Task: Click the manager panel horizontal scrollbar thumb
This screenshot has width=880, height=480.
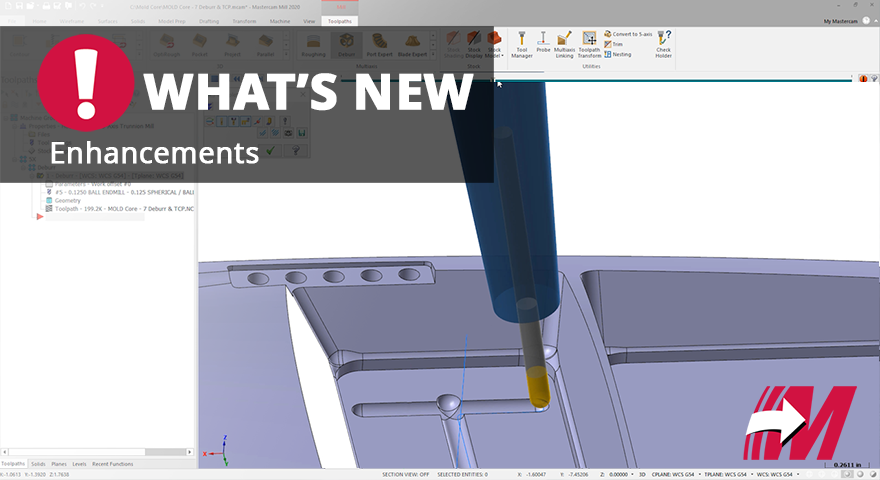Action: (x=77, y=452)
